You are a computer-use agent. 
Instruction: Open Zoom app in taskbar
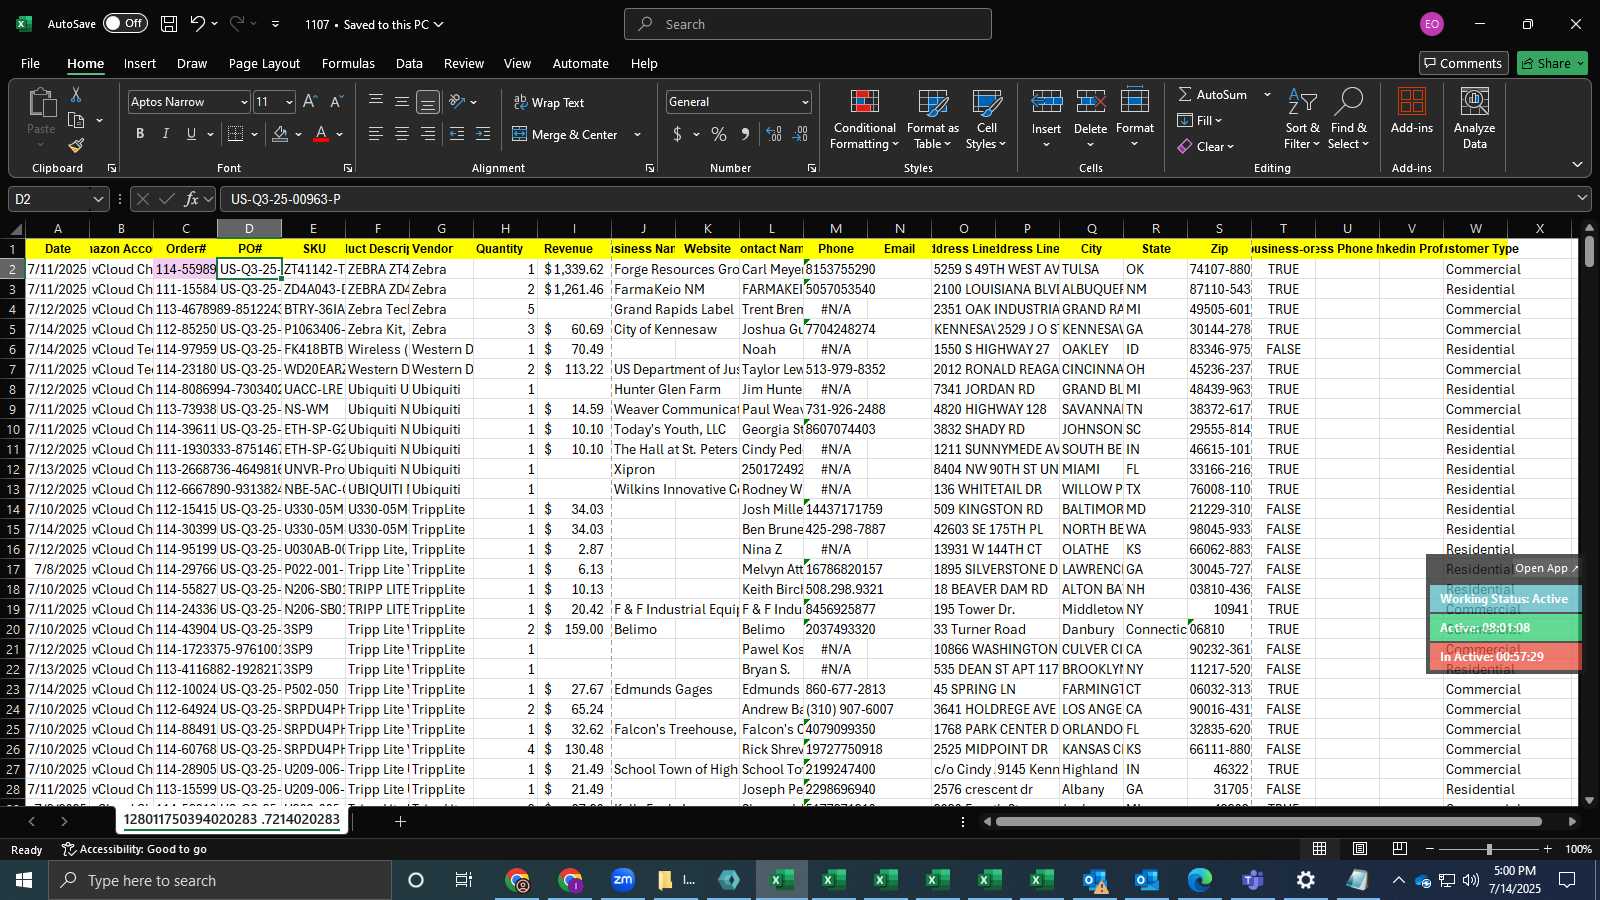(x=623, y=880)
